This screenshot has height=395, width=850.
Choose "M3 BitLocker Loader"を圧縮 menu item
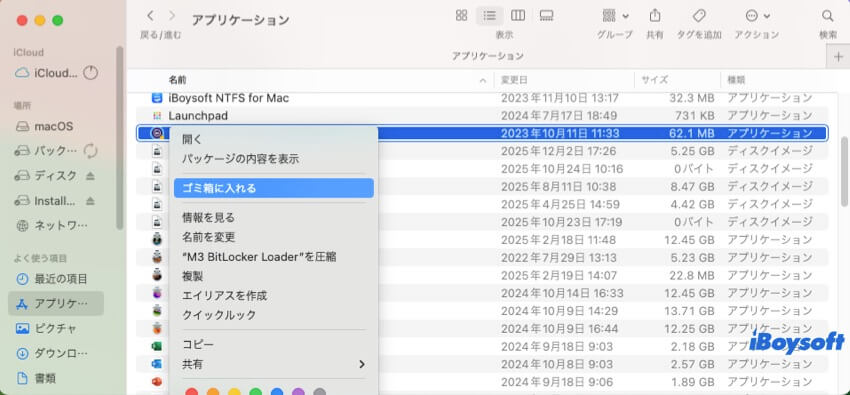[x=274, y=256]
